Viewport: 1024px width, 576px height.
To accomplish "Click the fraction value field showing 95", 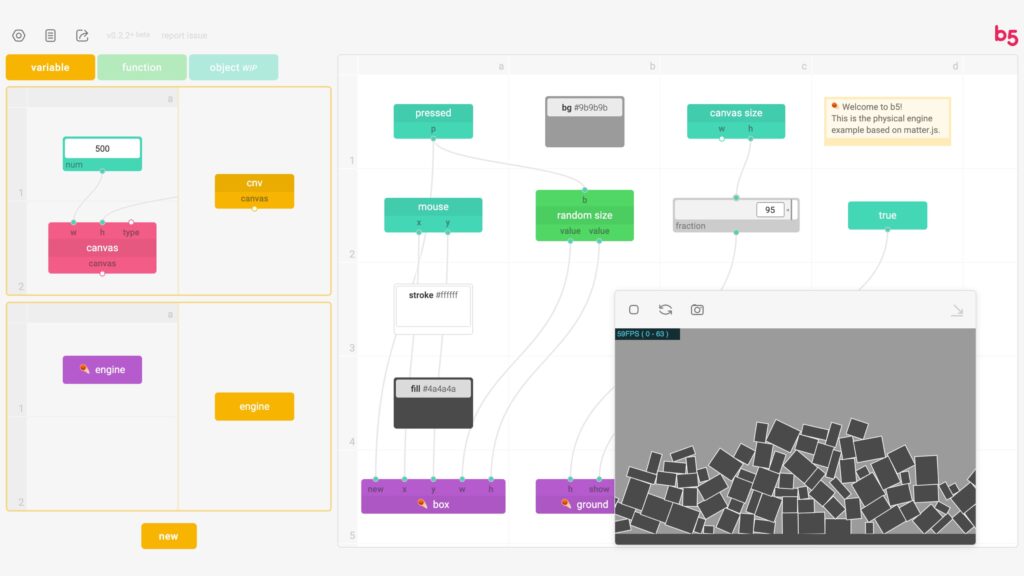I will tap(770, 210).
